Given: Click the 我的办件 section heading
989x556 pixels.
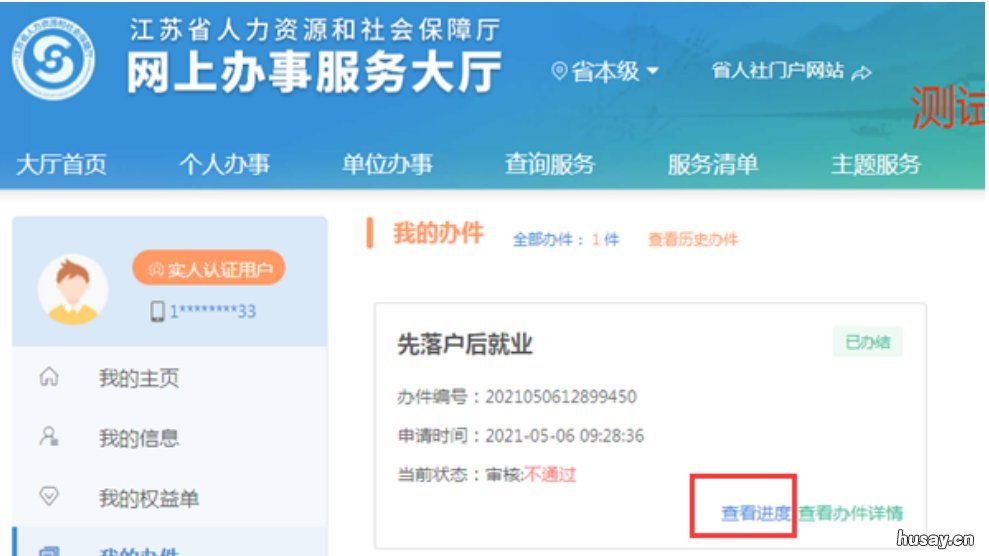Looking at the screenshot, I should click(438, 233).
